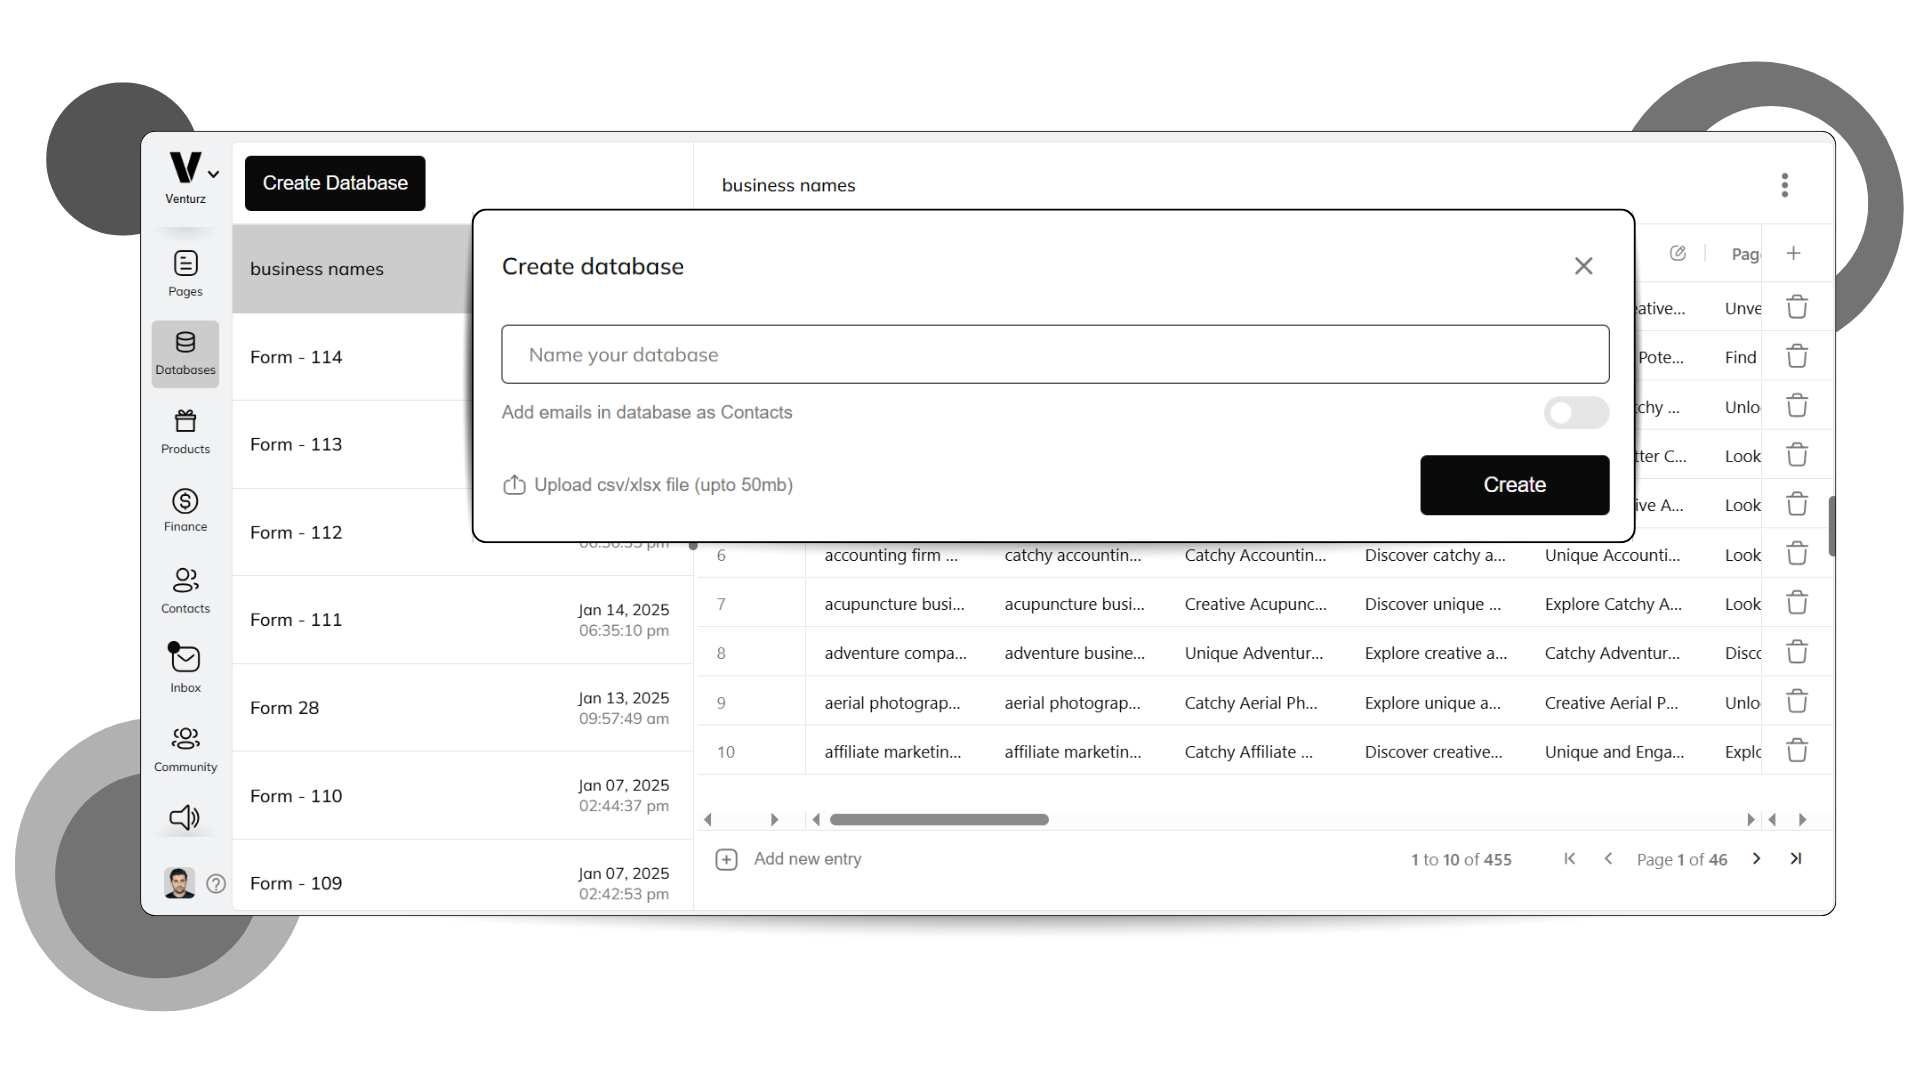This screenshot has width=1920, height=1080.
Task: Open Form - 114 from the list
Action: 296,356
